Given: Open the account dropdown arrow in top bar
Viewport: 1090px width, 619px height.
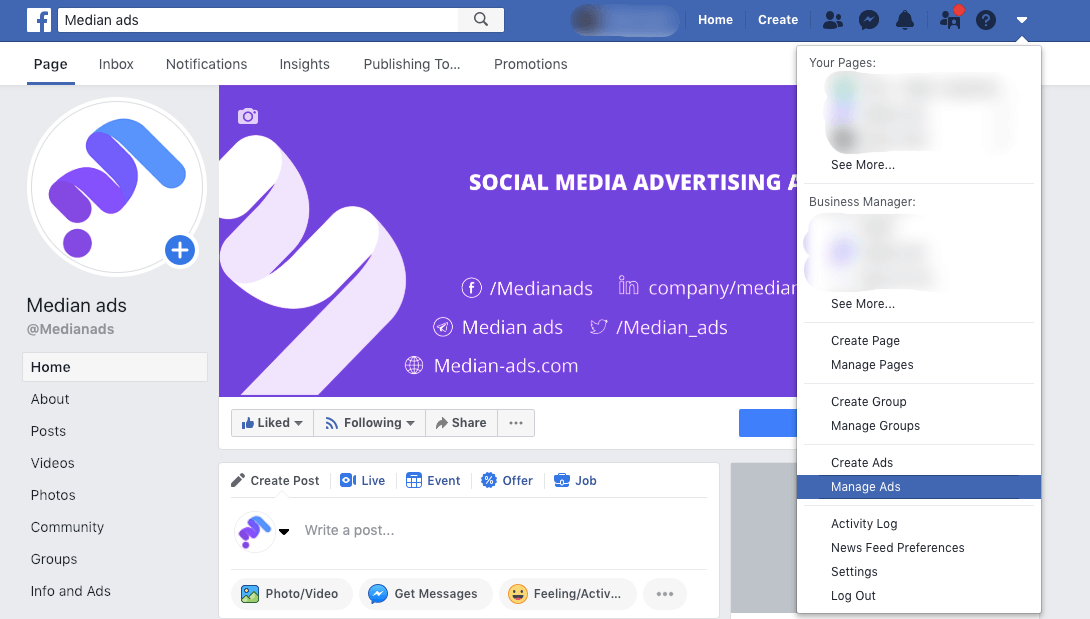Looking at the screenshot, I should coord(1021,20).
